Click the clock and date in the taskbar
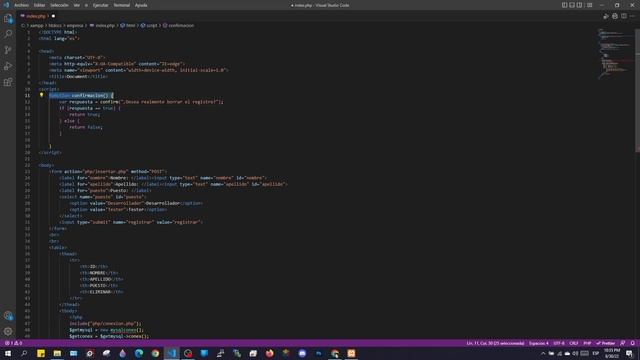 pos(612,353)
